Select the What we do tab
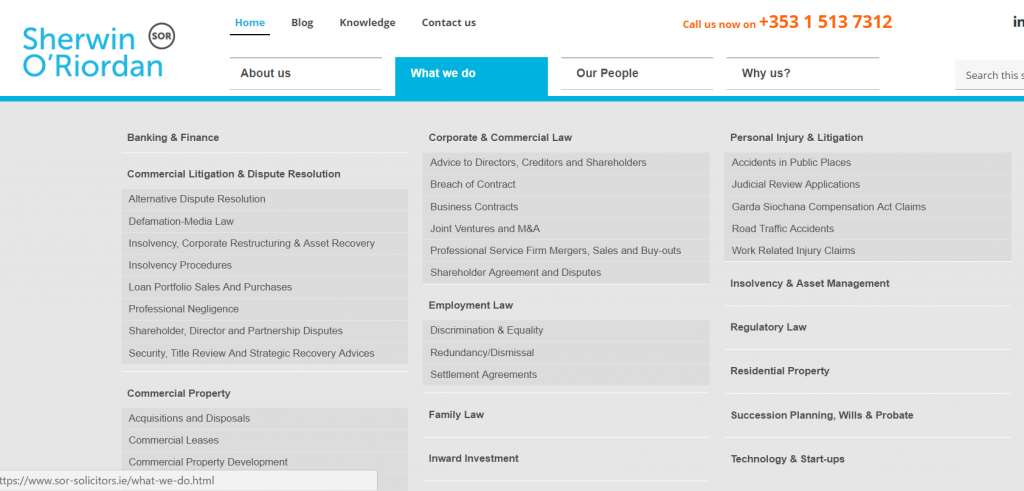 pos(472,75)
